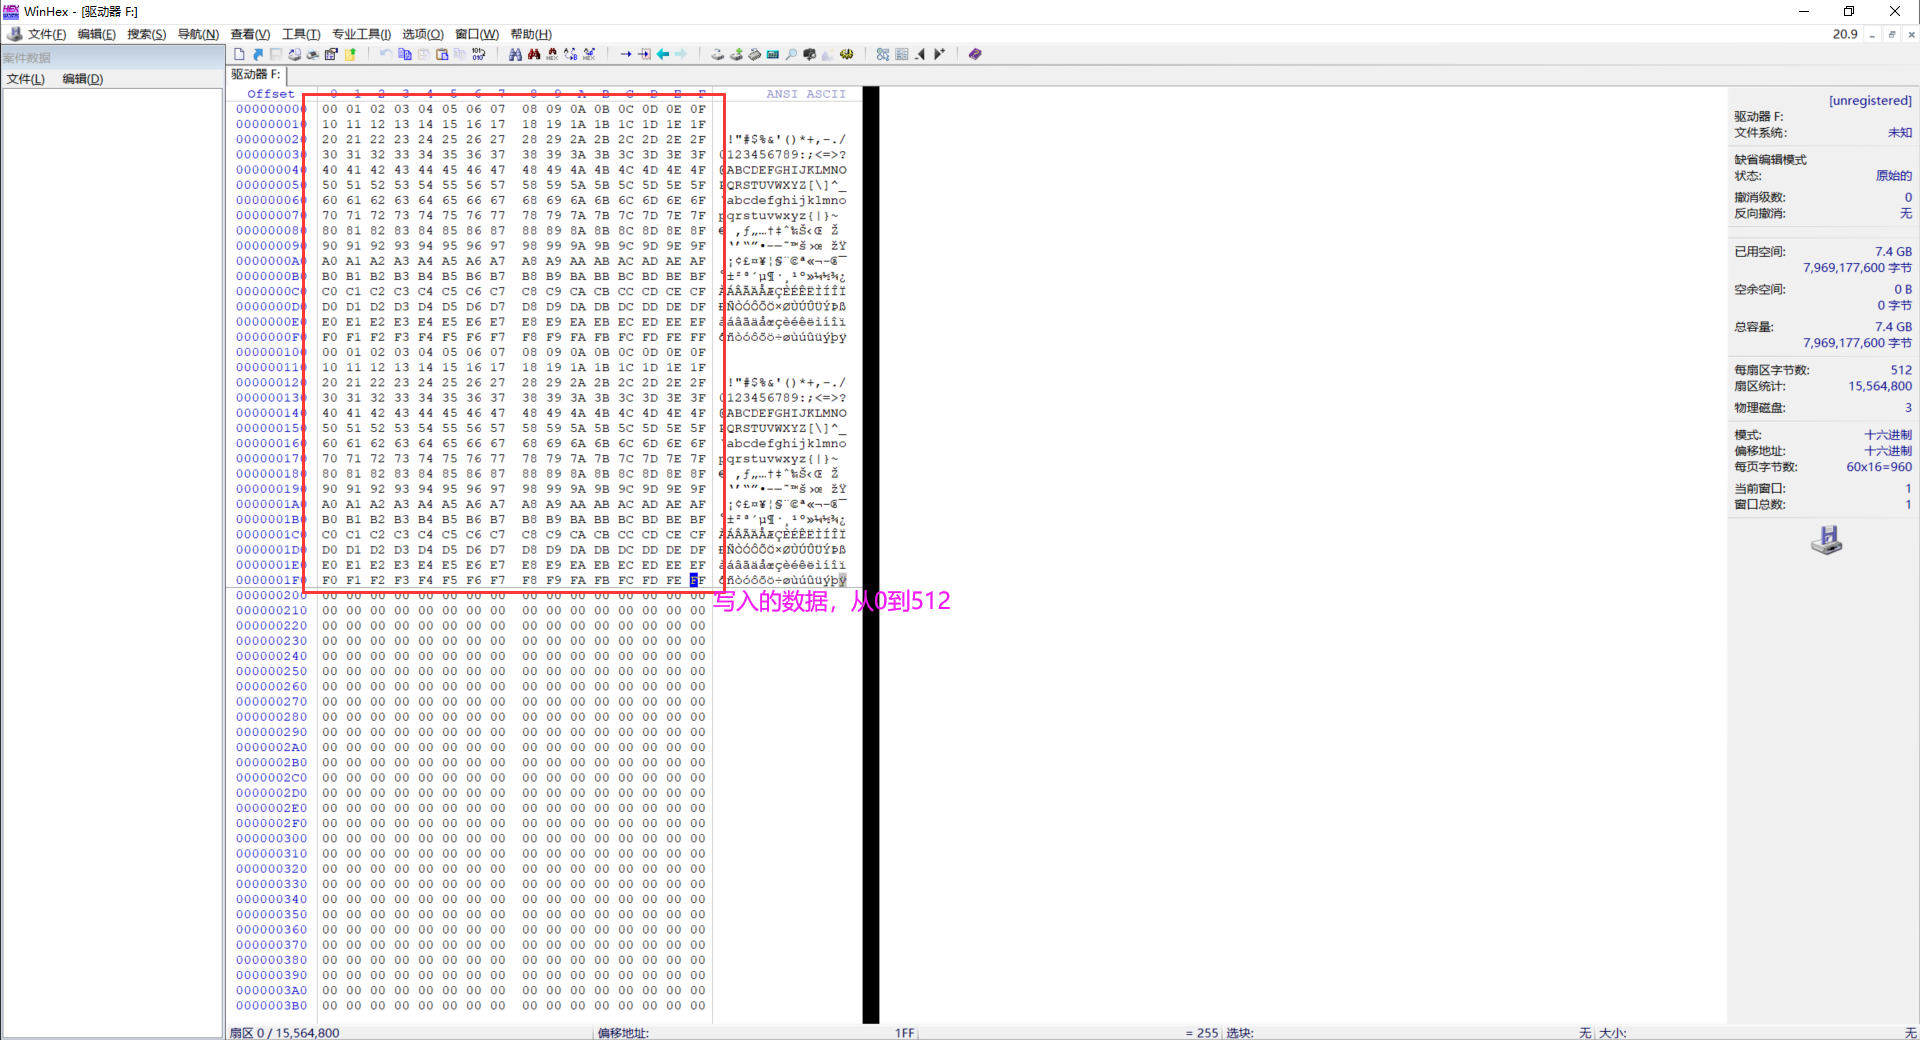Click the Clone Disk toolbar icon

(x=736, y=54)
